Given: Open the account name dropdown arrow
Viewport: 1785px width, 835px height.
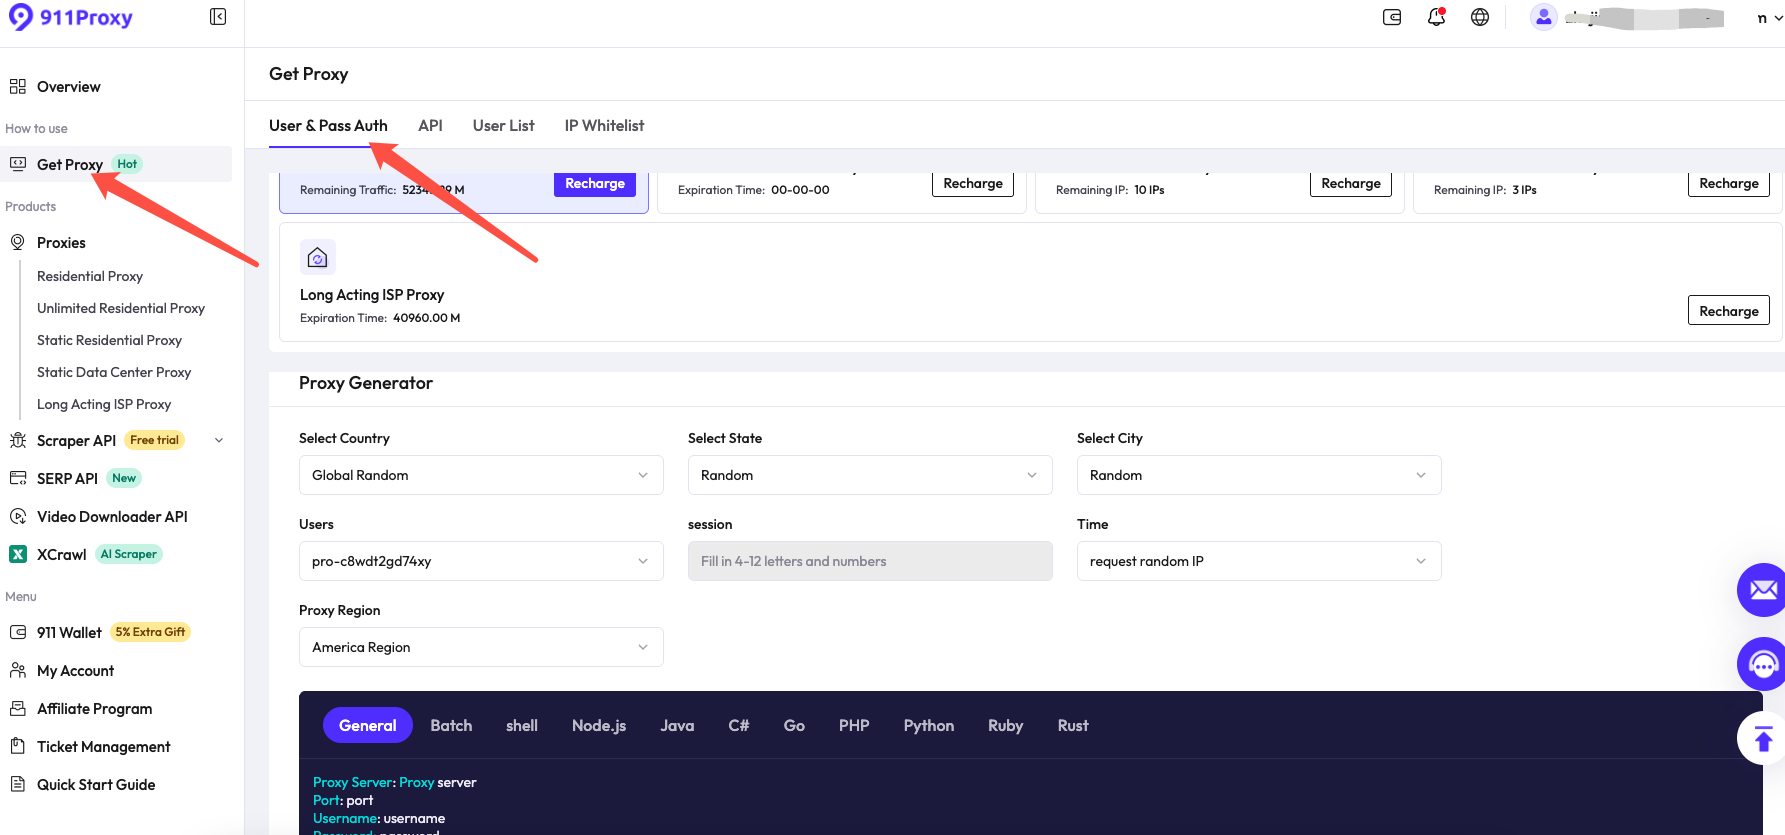Looking at the screenshot, I should point(1778,17).
